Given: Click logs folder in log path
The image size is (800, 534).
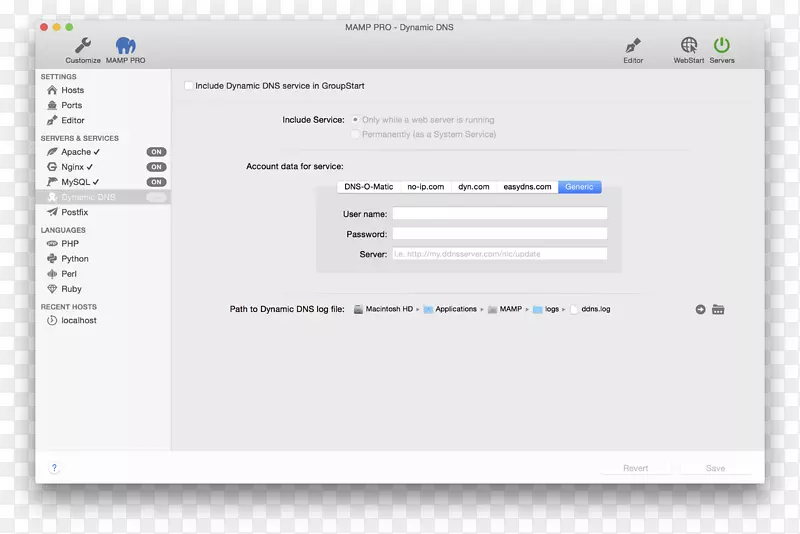Looking at the screenshot, I should point(545,309).
